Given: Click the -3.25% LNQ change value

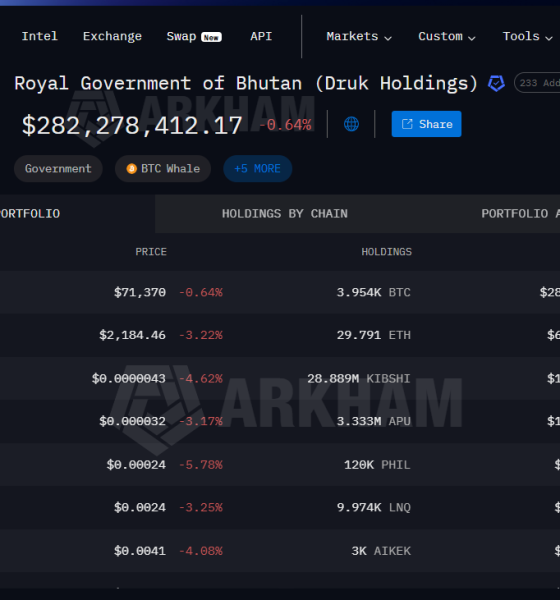Looking at the screenshot, I should point(201,507).
